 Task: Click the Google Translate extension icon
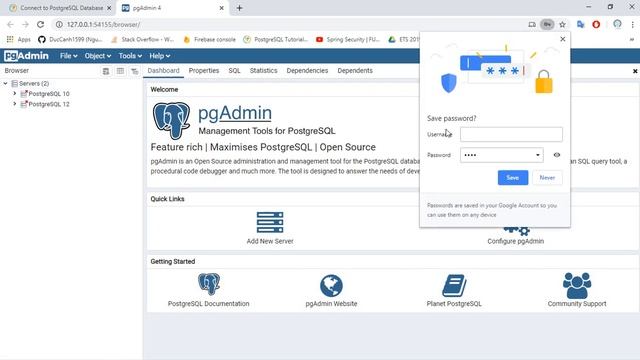(580, 24)
